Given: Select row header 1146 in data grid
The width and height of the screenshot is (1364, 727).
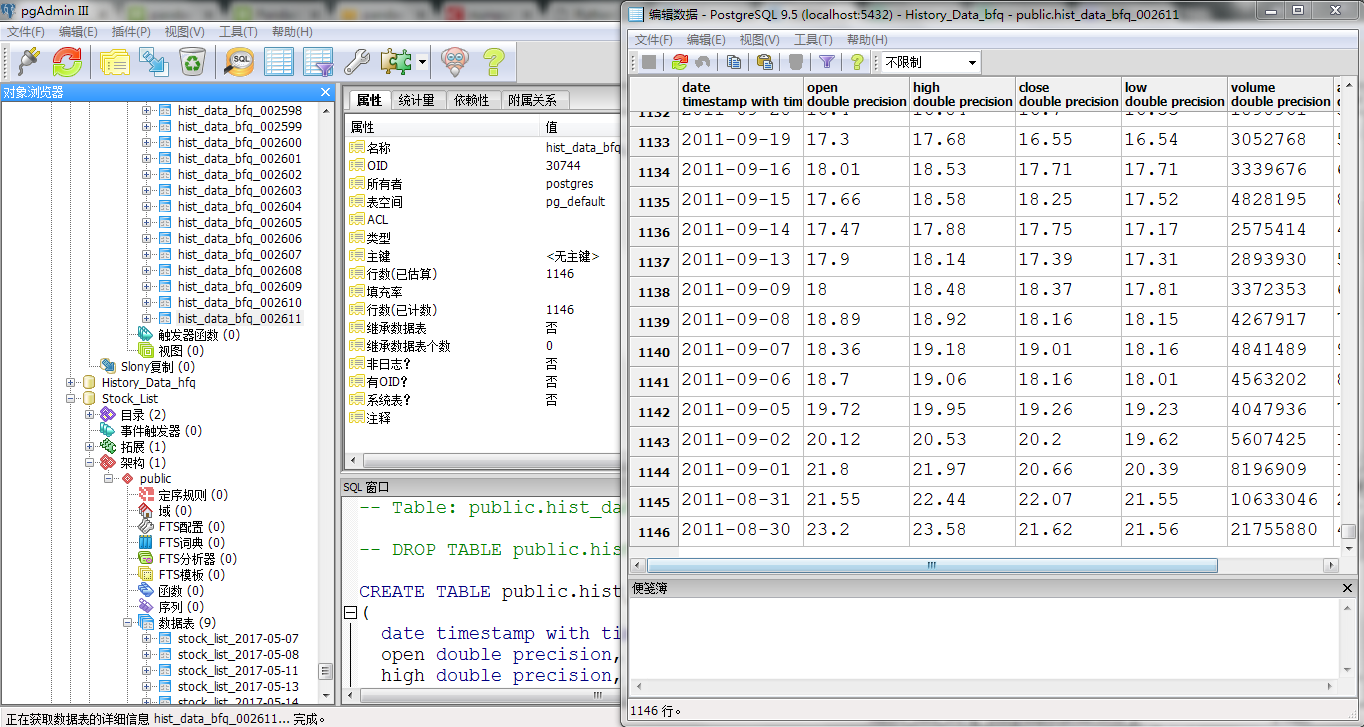Looking at the screenshot, I should (x=654, y=531).
